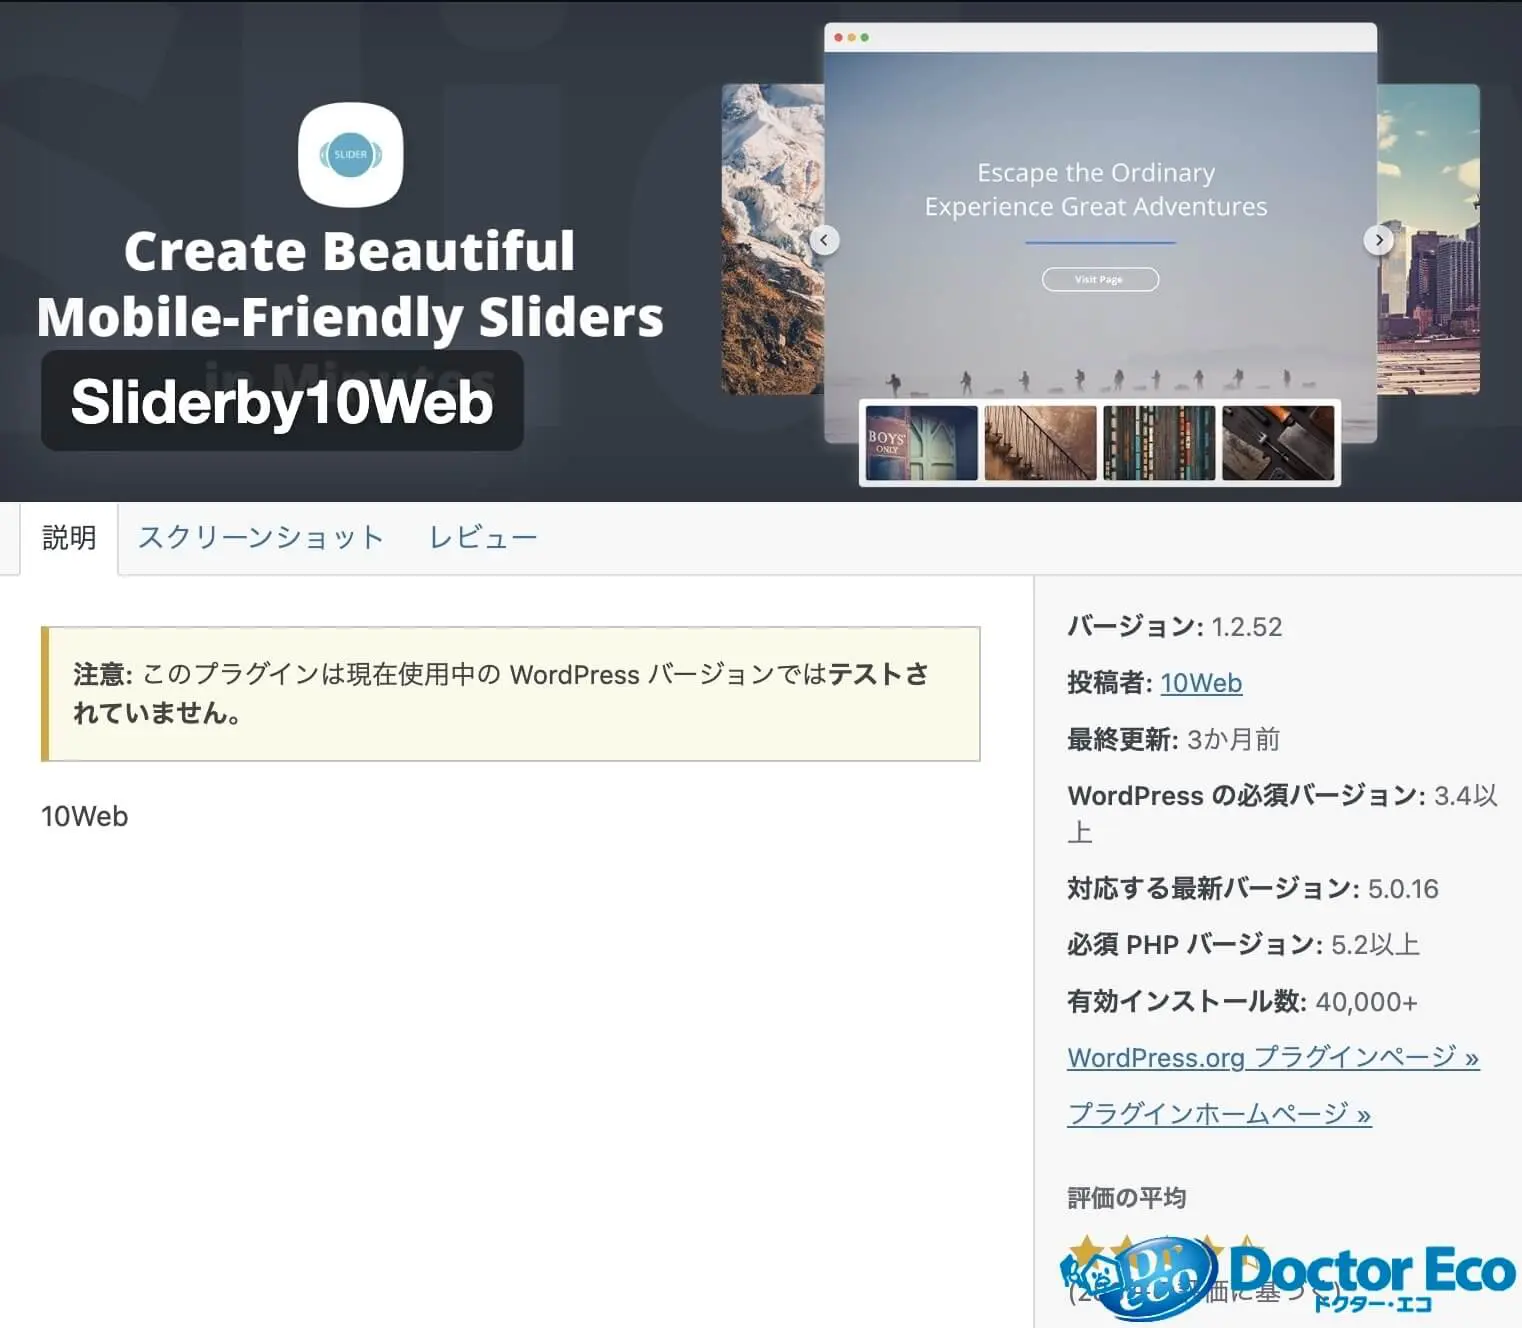
Task: Click the WordPress の必須バージョン 3.4以上 text
Action: click(x=1283, y=814)
